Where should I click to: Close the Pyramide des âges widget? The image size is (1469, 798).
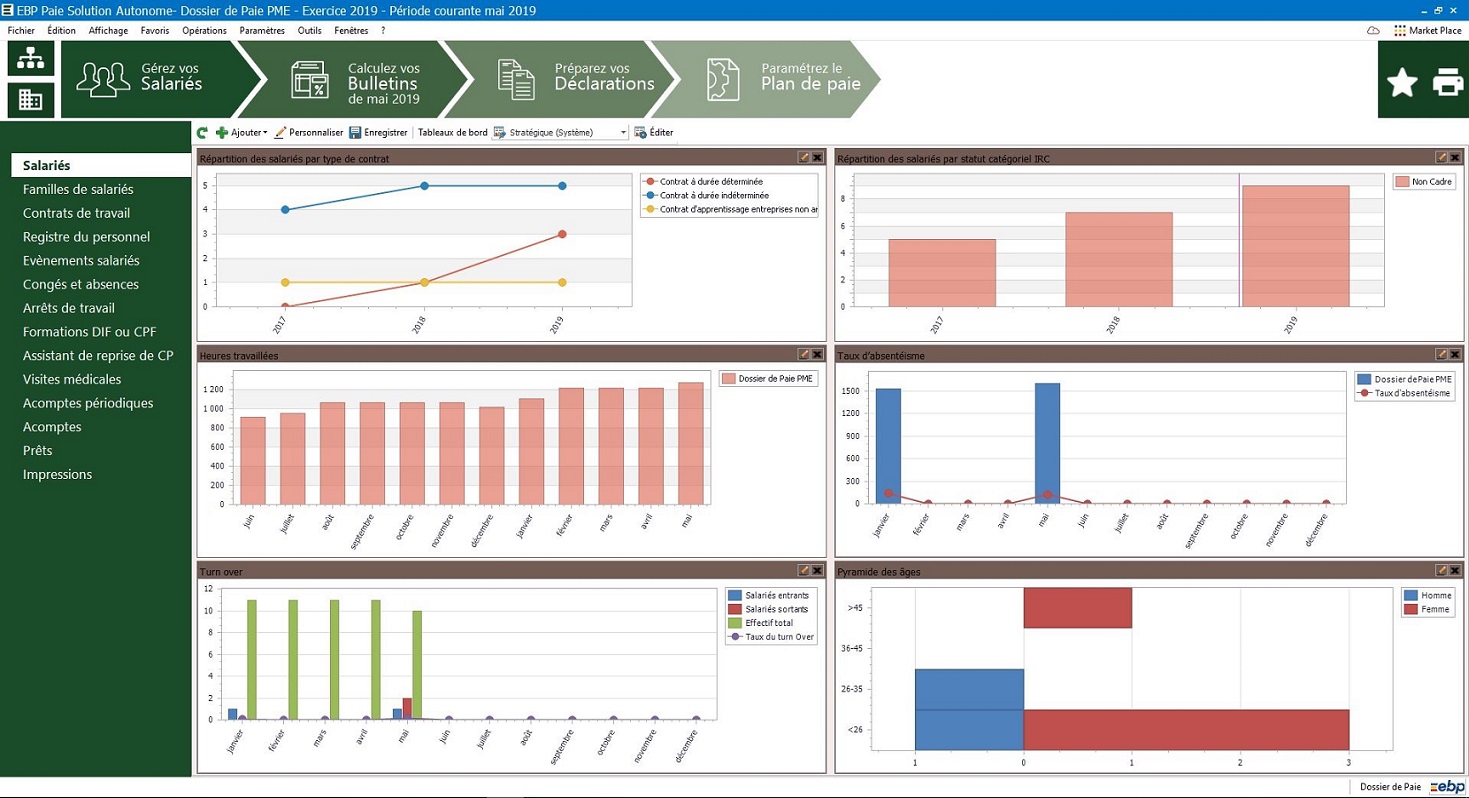point(1455,570)
